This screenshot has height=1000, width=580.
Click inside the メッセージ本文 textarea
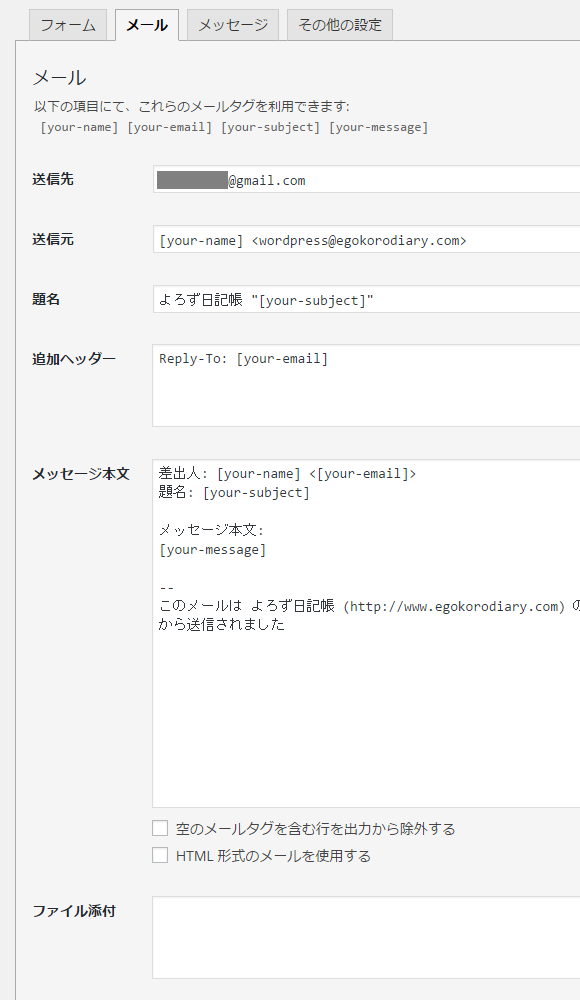(366, 633)
